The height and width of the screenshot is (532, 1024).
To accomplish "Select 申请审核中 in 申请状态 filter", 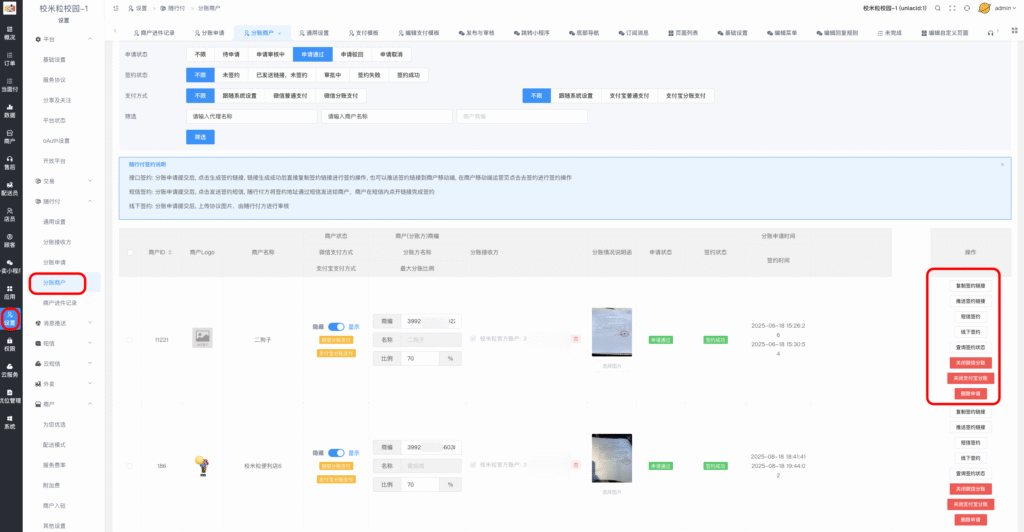I will [x=270, y=55].
